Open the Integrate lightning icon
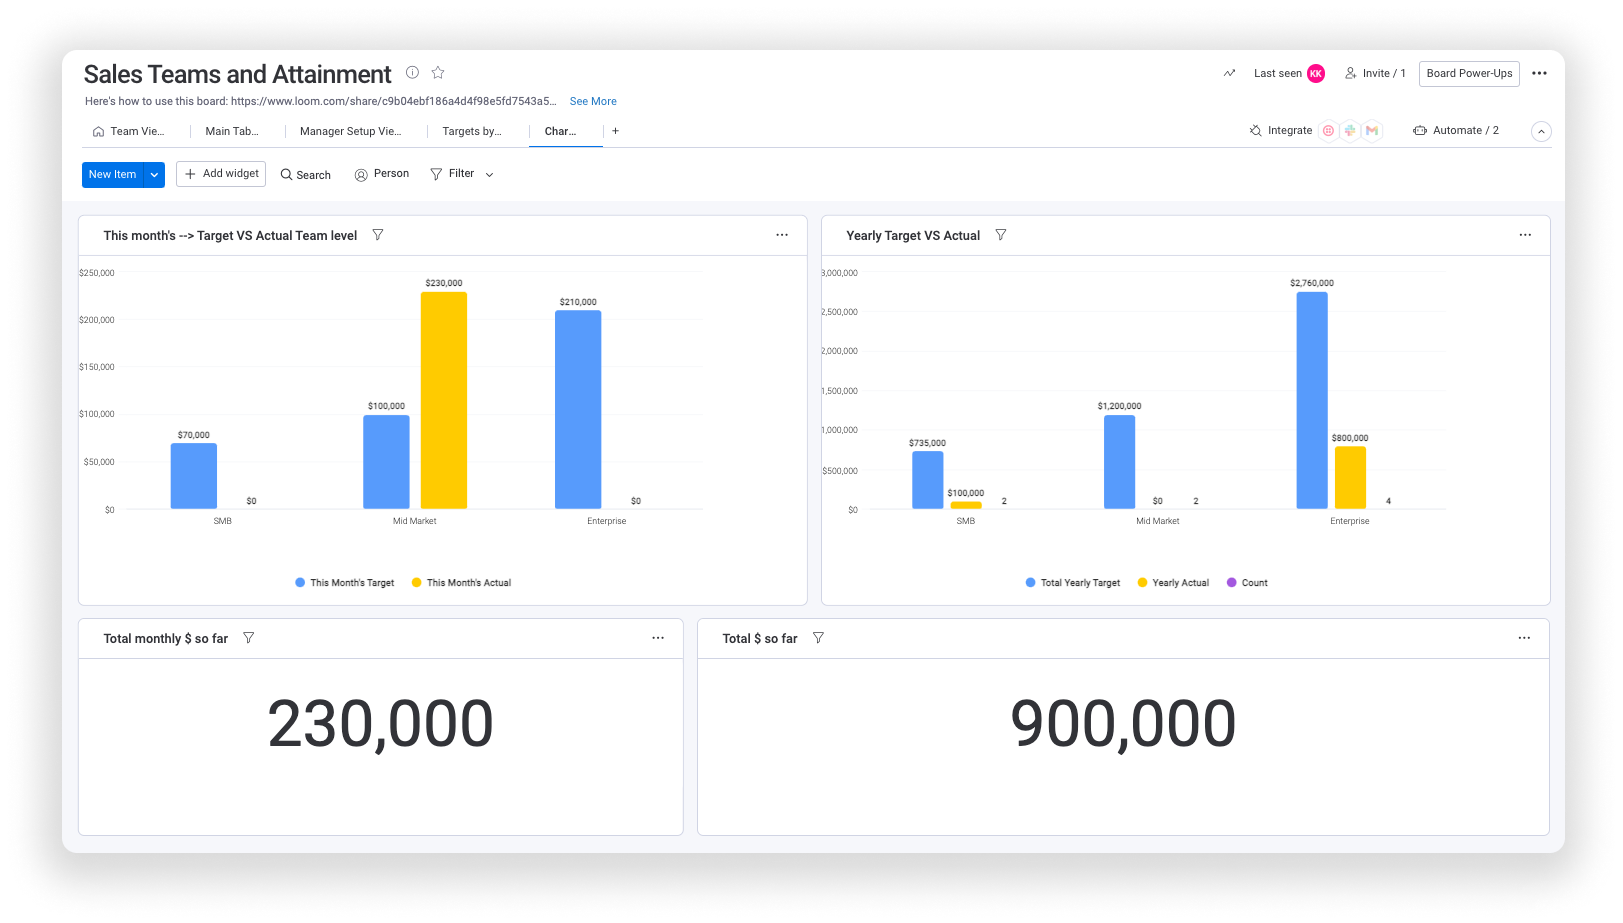The height and width of the screenshot is (923, 1623). pyautogui.click(x=1254, y=130)
